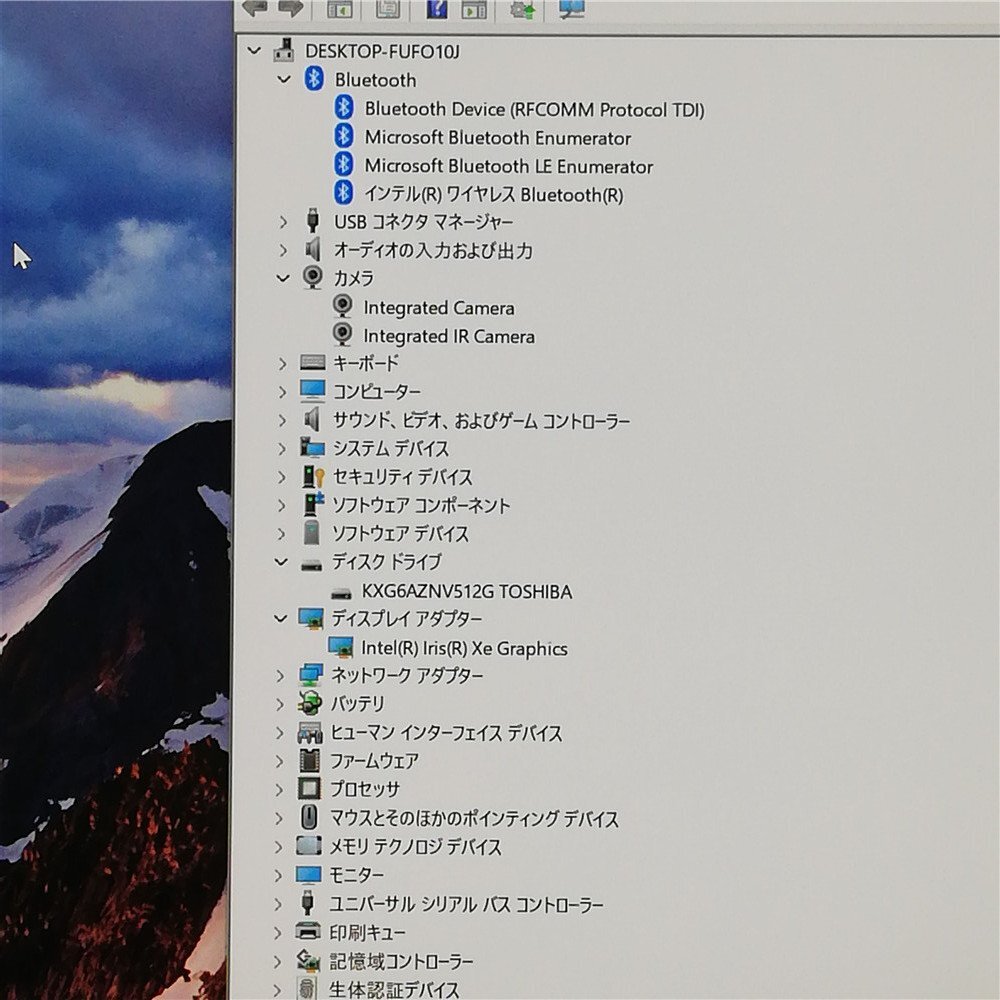Click the monitor icon for コンピューター
1000x1000 pixels.
(312, 390)
